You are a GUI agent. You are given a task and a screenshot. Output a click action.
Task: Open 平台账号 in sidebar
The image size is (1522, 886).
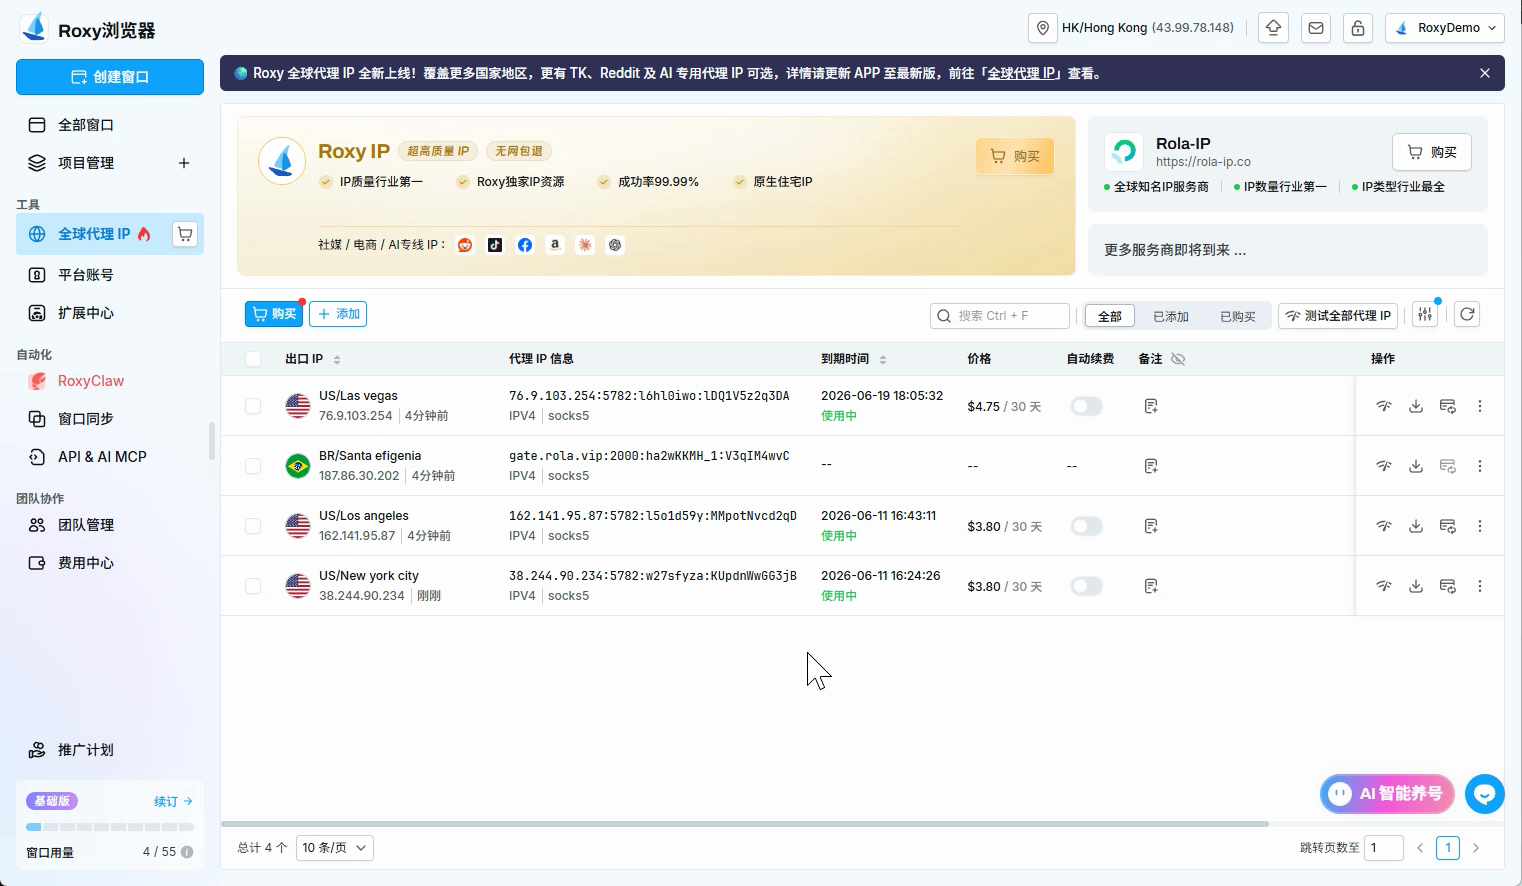[110, 275]
